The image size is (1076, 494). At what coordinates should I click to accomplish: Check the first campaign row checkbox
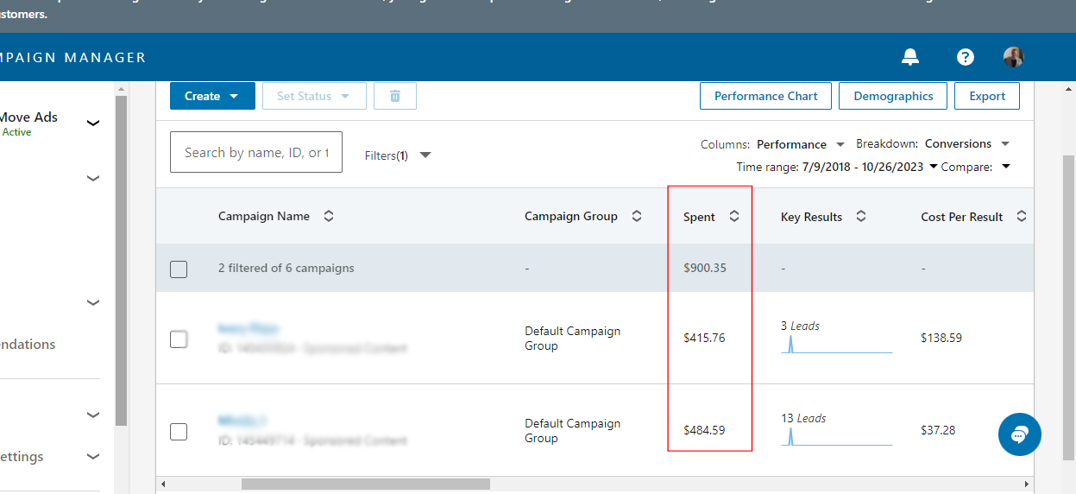179,339
